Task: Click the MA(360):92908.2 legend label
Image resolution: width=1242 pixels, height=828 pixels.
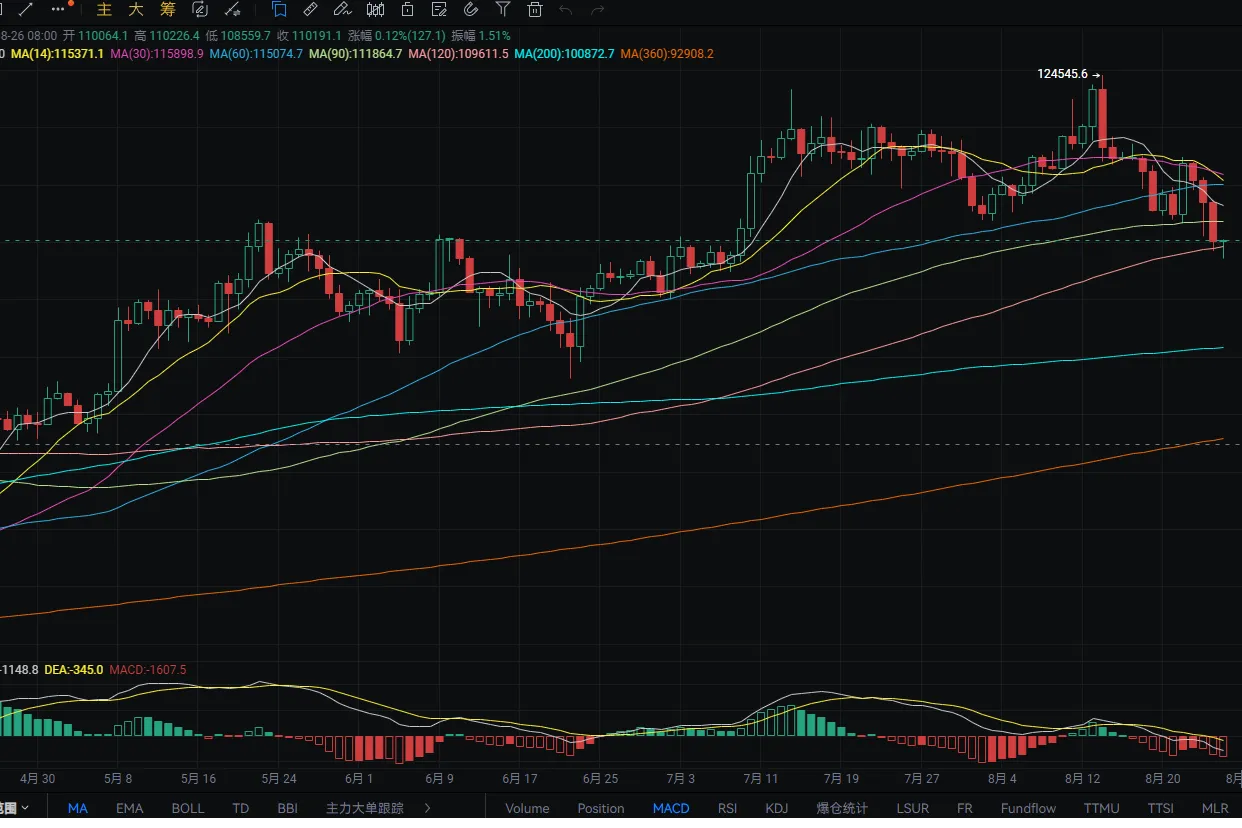Action: (x=667, y=53)
